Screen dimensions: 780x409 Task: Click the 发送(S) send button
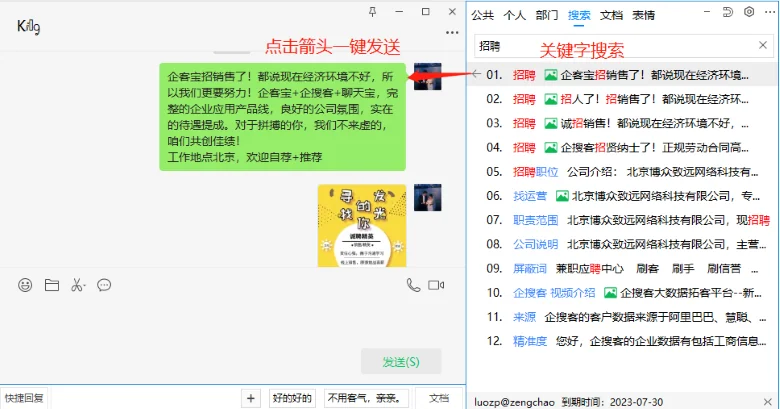click(x=401, y=362)
